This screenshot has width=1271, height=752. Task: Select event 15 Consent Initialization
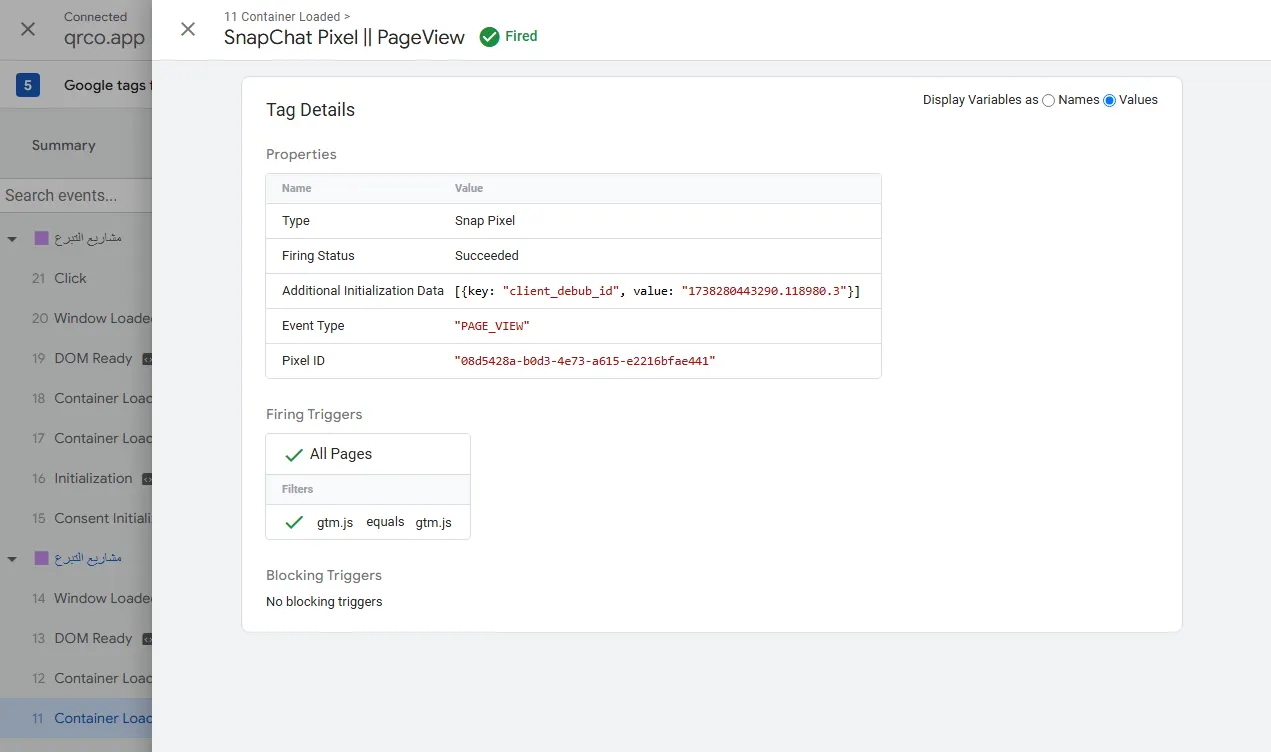[x=76, y=518]
